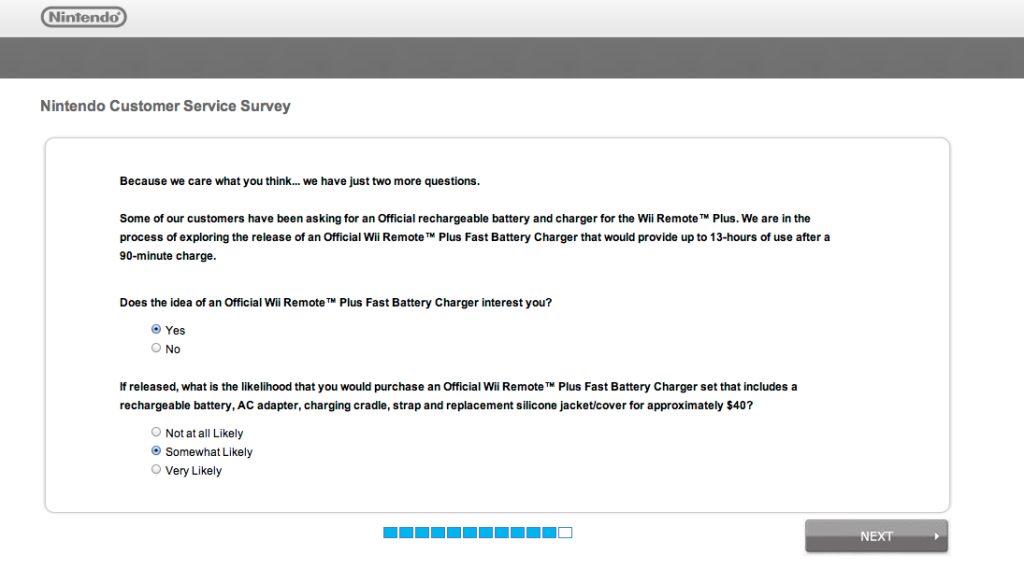Click the Nintendo Customer Service Survey heading
The height and width of the screenshot is (584, 1024).
click(x=165, y=106)
